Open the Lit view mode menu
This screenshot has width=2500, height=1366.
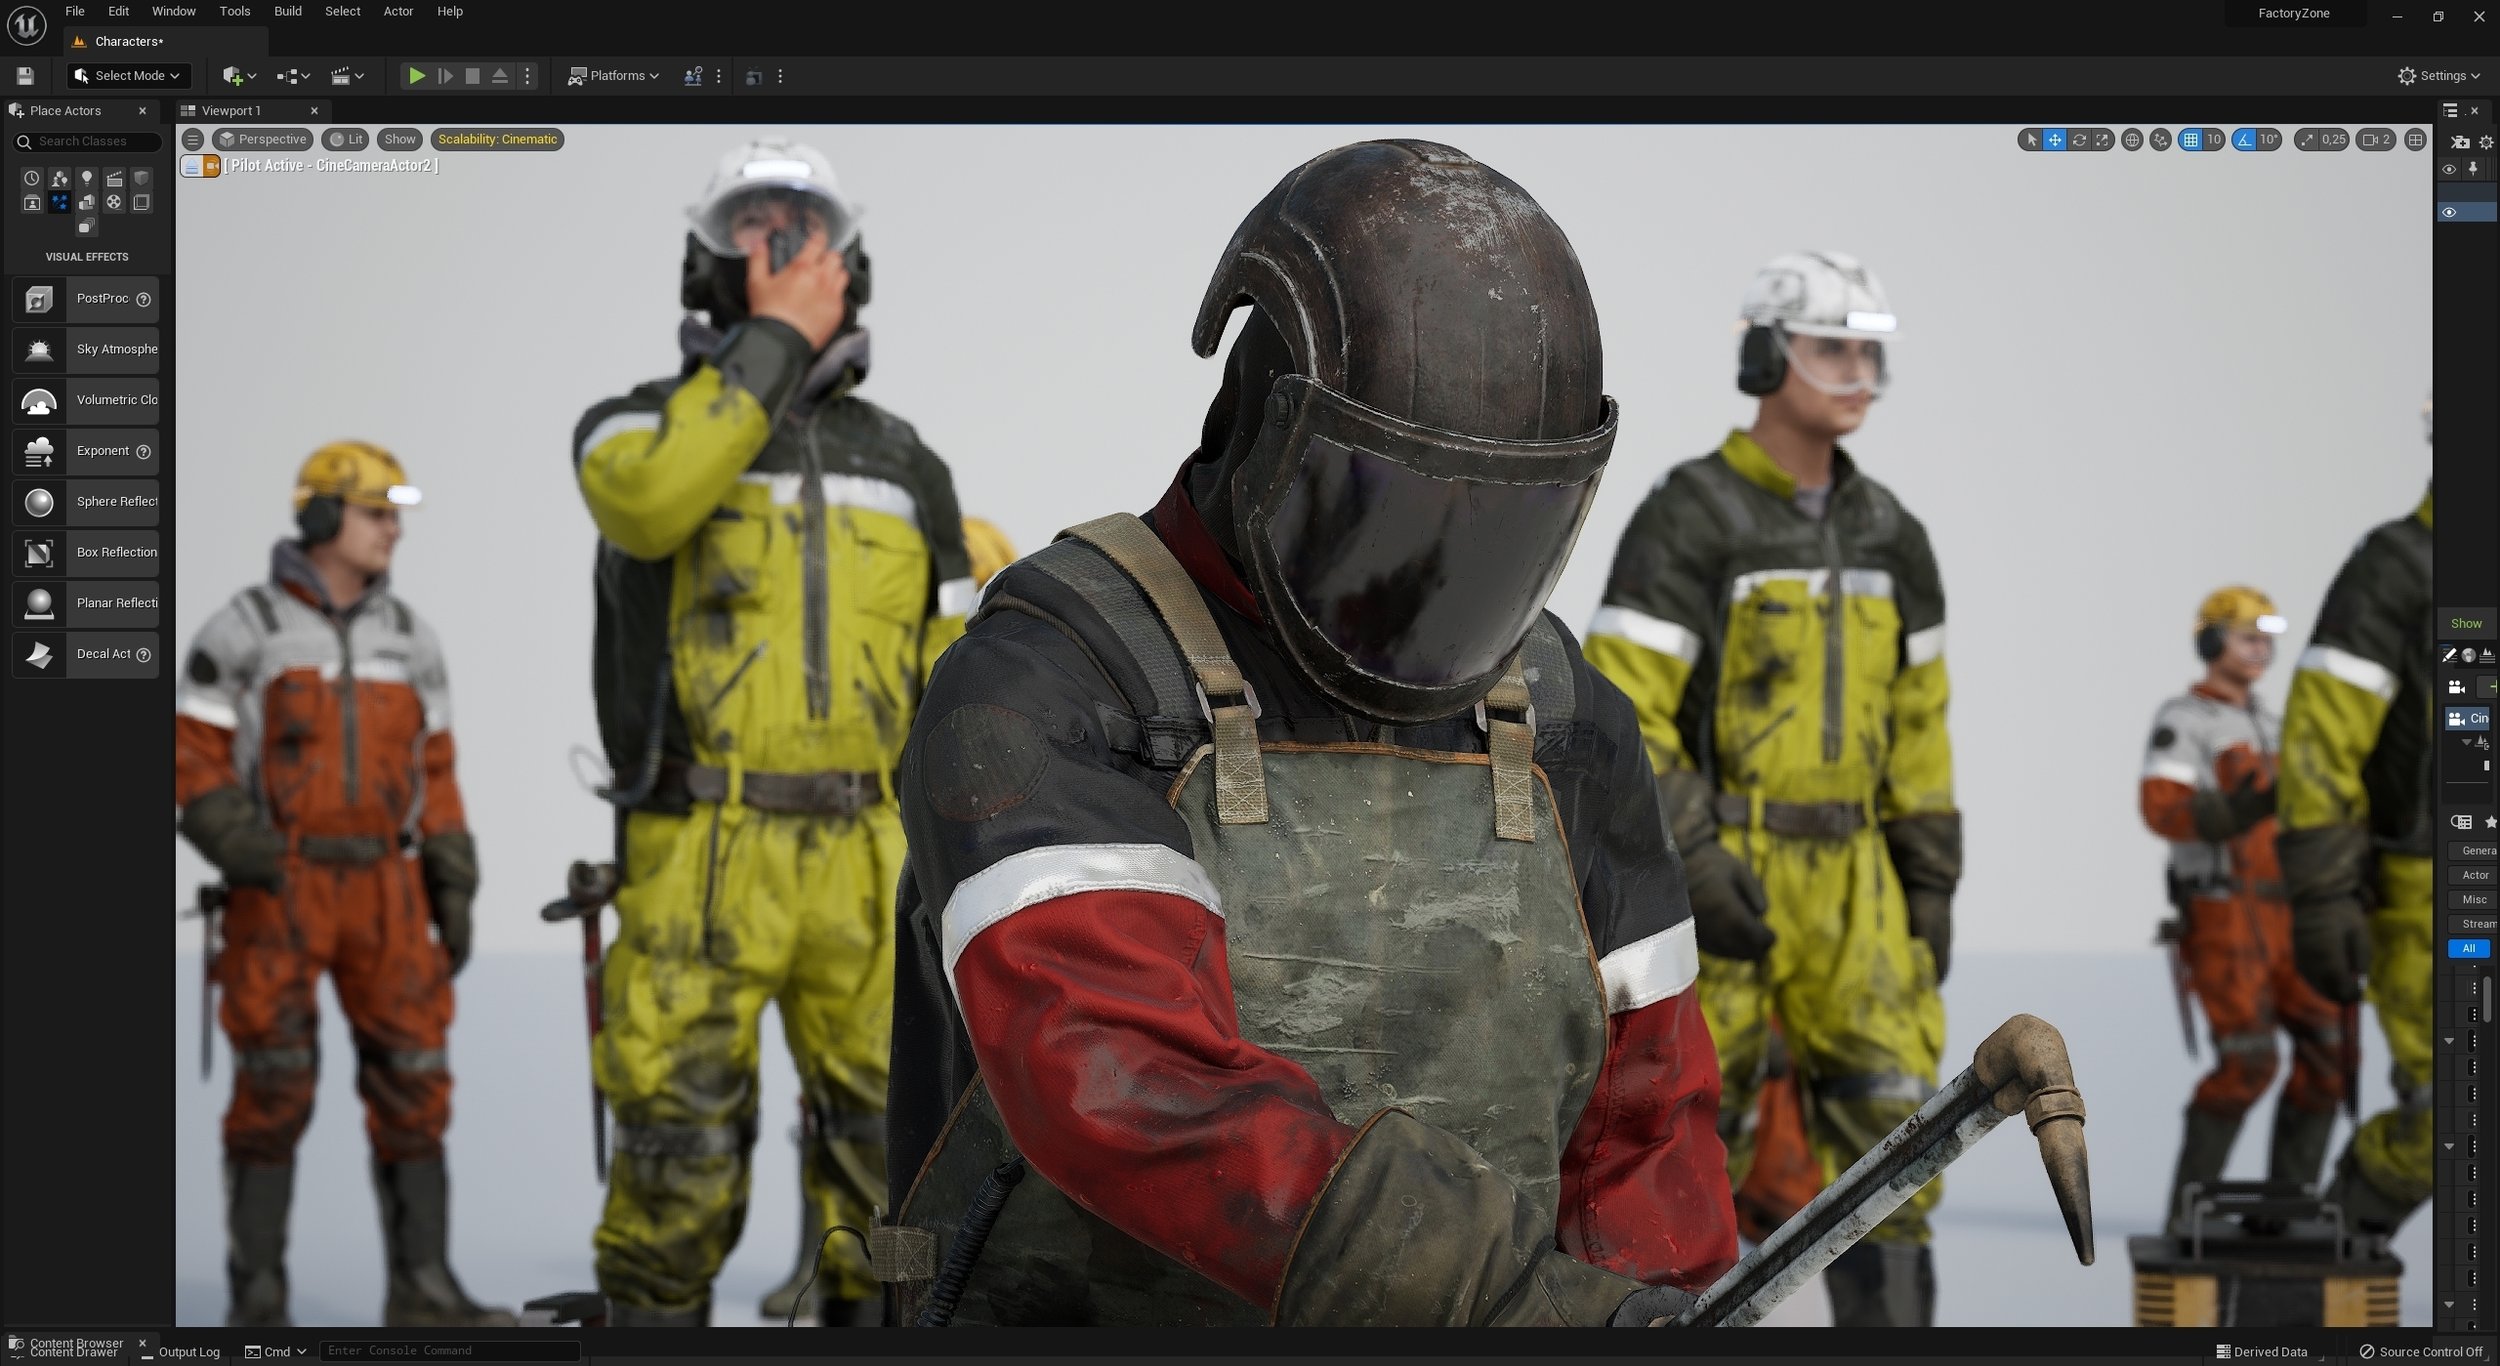point(346,139)
